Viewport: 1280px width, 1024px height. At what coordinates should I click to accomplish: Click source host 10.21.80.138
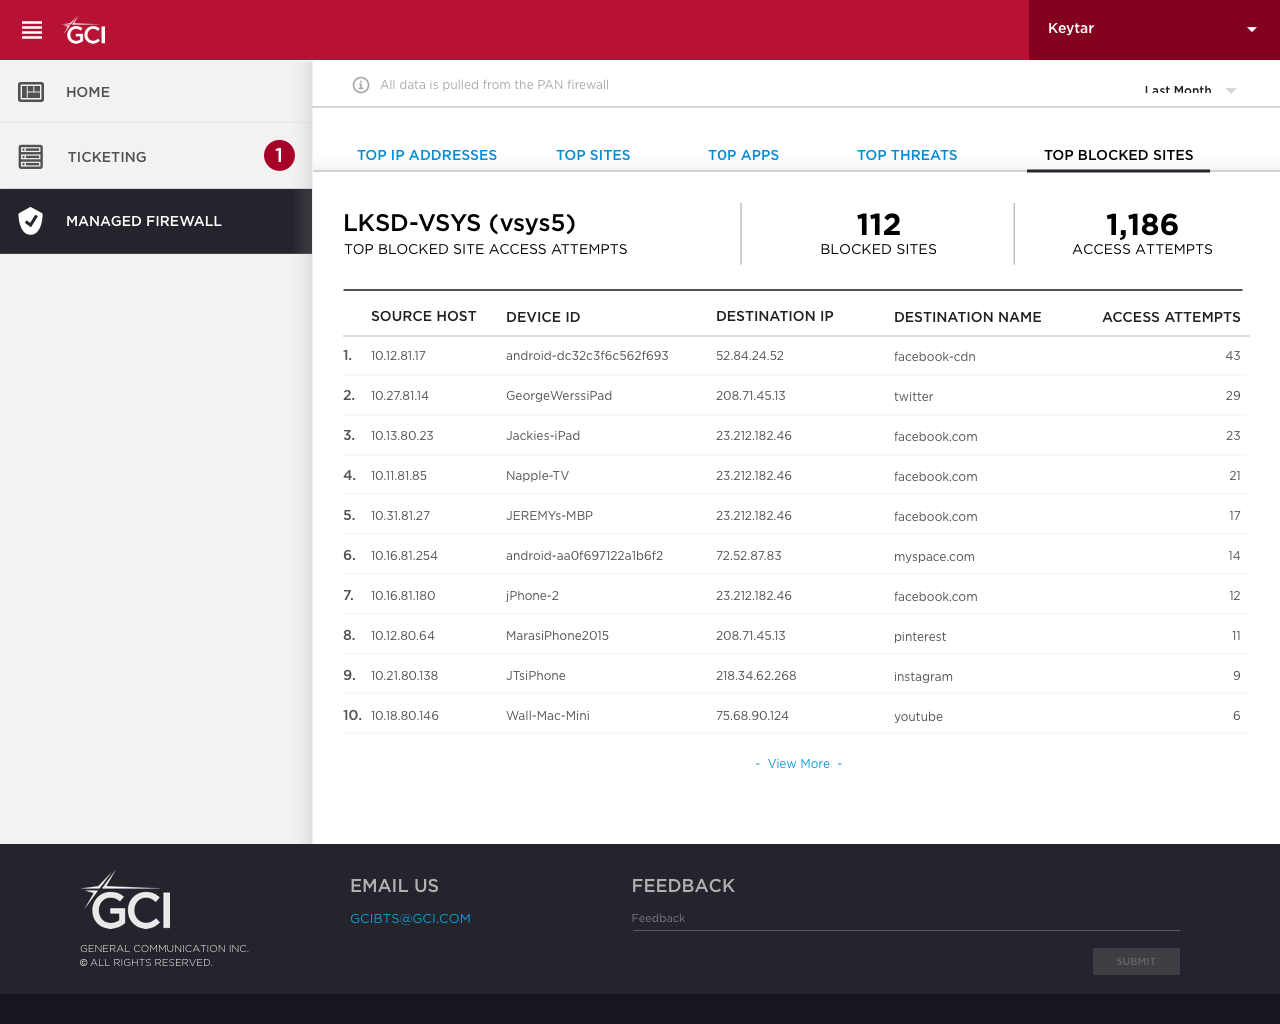404,676
